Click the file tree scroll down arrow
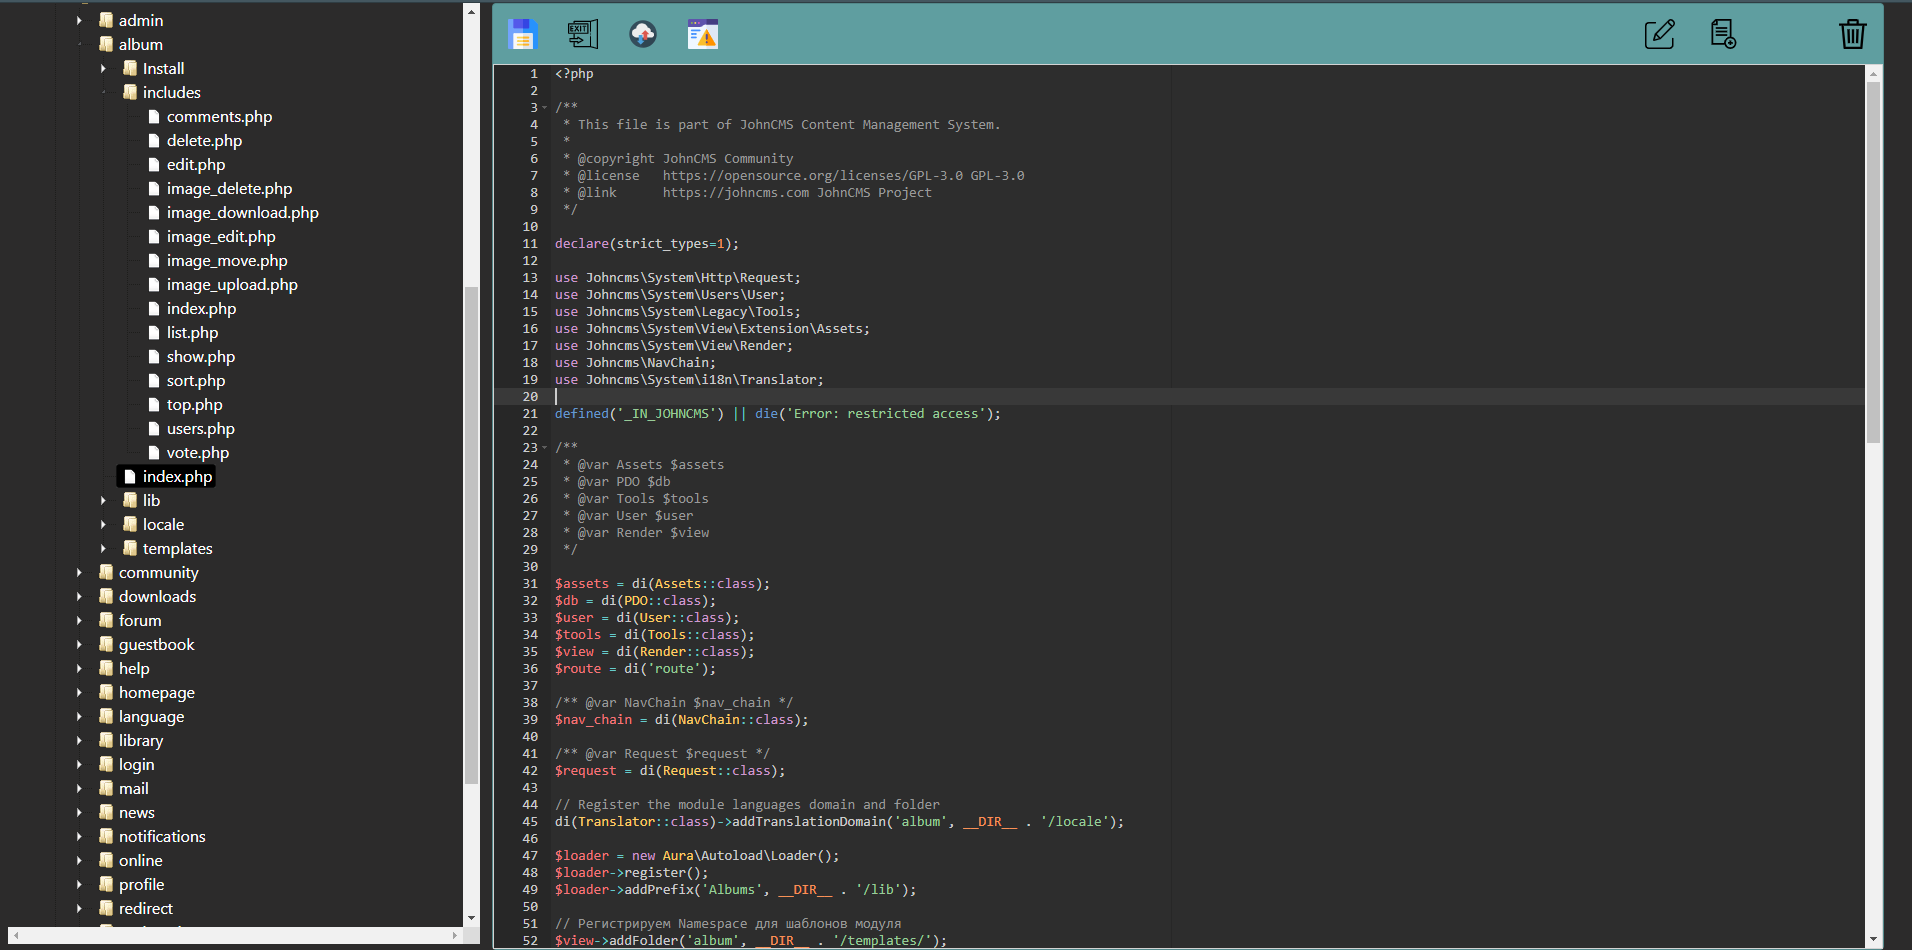This screenshot has width=1912, height=950. coord(471,917)
